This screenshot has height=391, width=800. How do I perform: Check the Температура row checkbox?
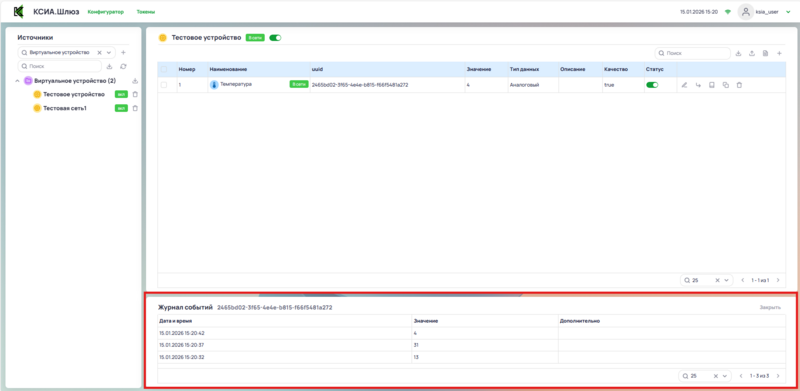164,85
